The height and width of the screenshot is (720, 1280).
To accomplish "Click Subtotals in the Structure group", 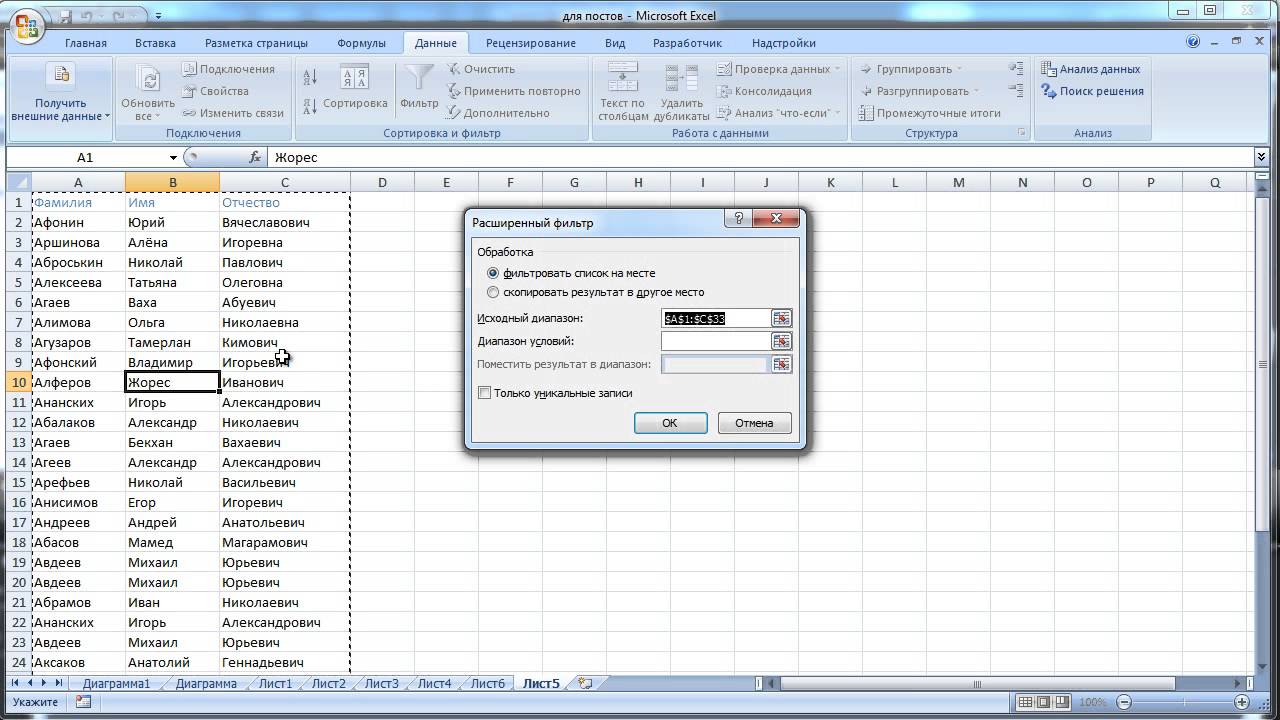I will point(929,113).
